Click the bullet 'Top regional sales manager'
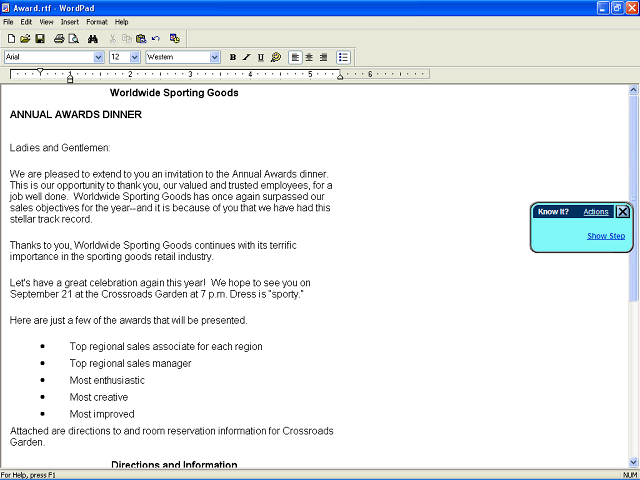This screenshot has height=480, width=640. pos(130,363)
